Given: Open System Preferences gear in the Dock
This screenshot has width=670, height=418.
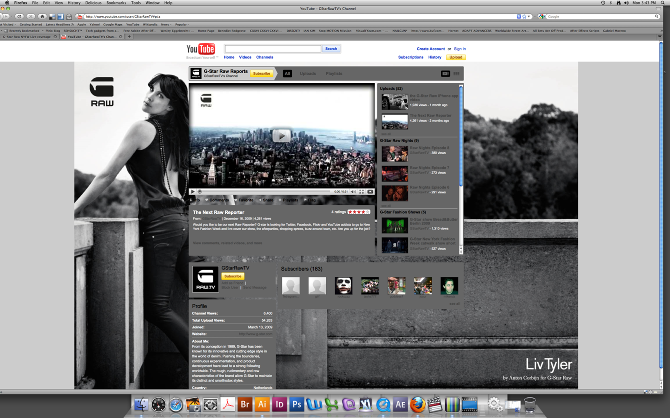Looking at the screenshot, I should (495, 404).
